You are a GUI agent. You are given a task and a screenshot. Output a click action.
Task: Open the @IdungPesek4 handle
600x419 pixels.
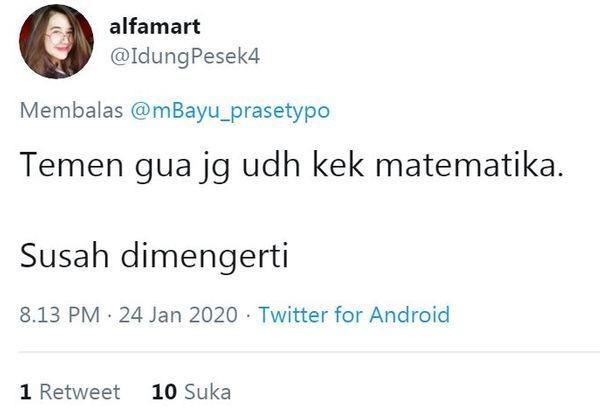pos(185,57)
